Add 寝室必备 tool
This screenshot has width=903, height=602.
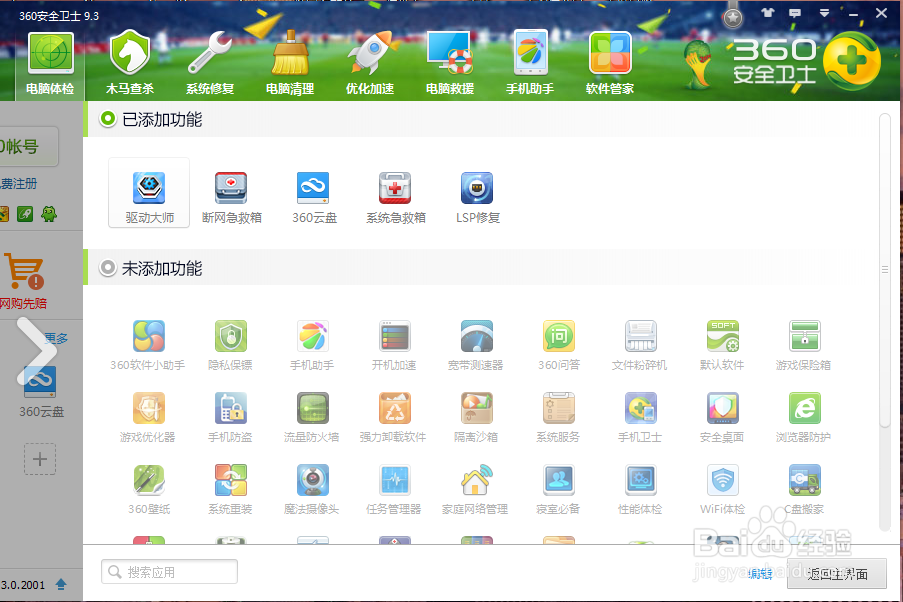tap(559, 489)
